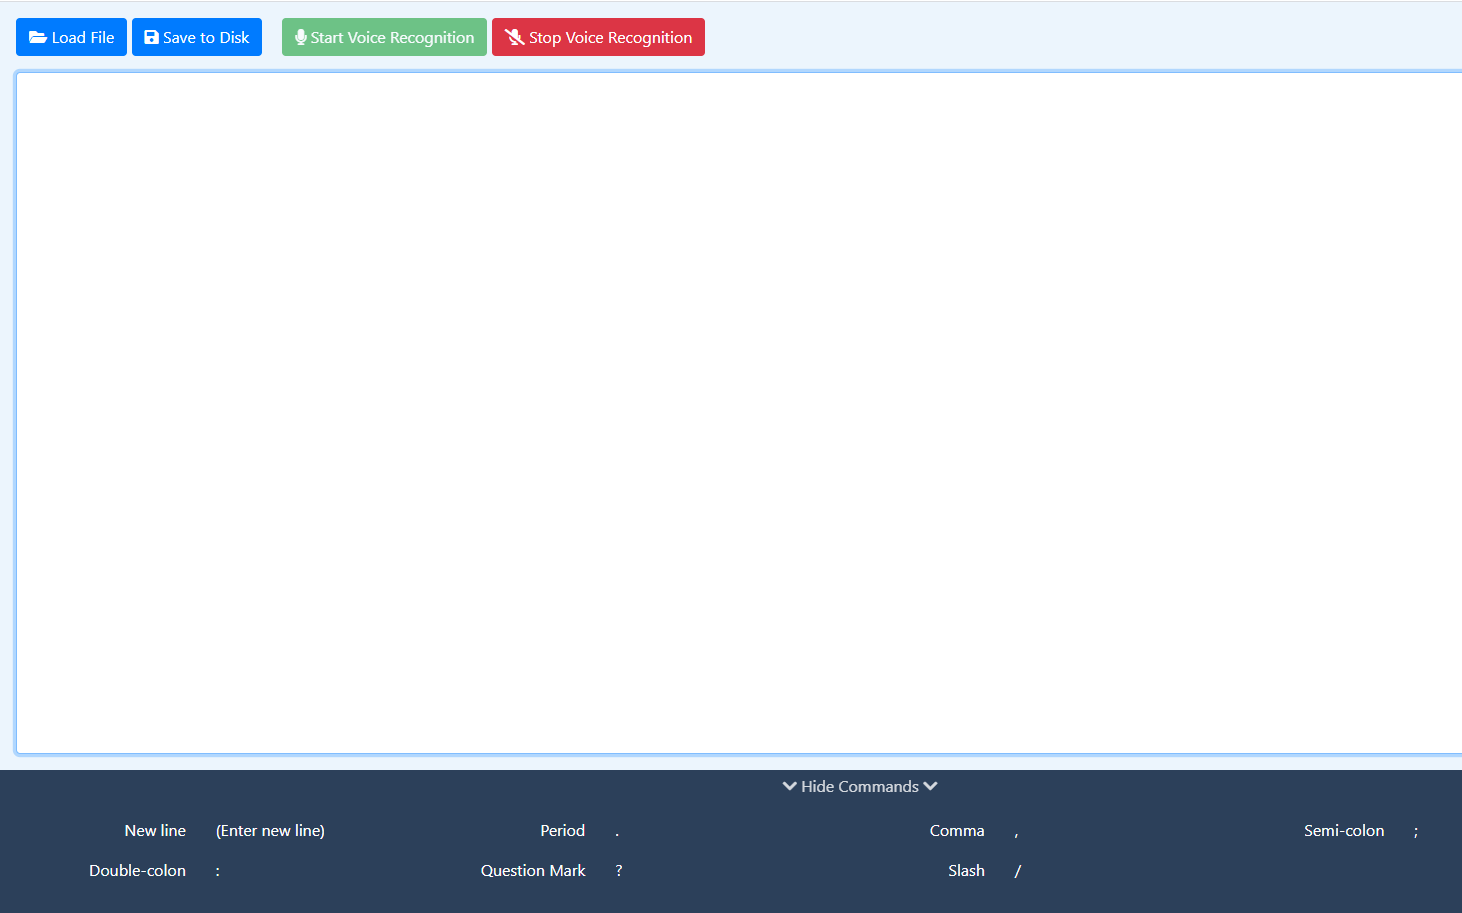Collapse commands via chevron left of Hide Commands

point(789,786)
